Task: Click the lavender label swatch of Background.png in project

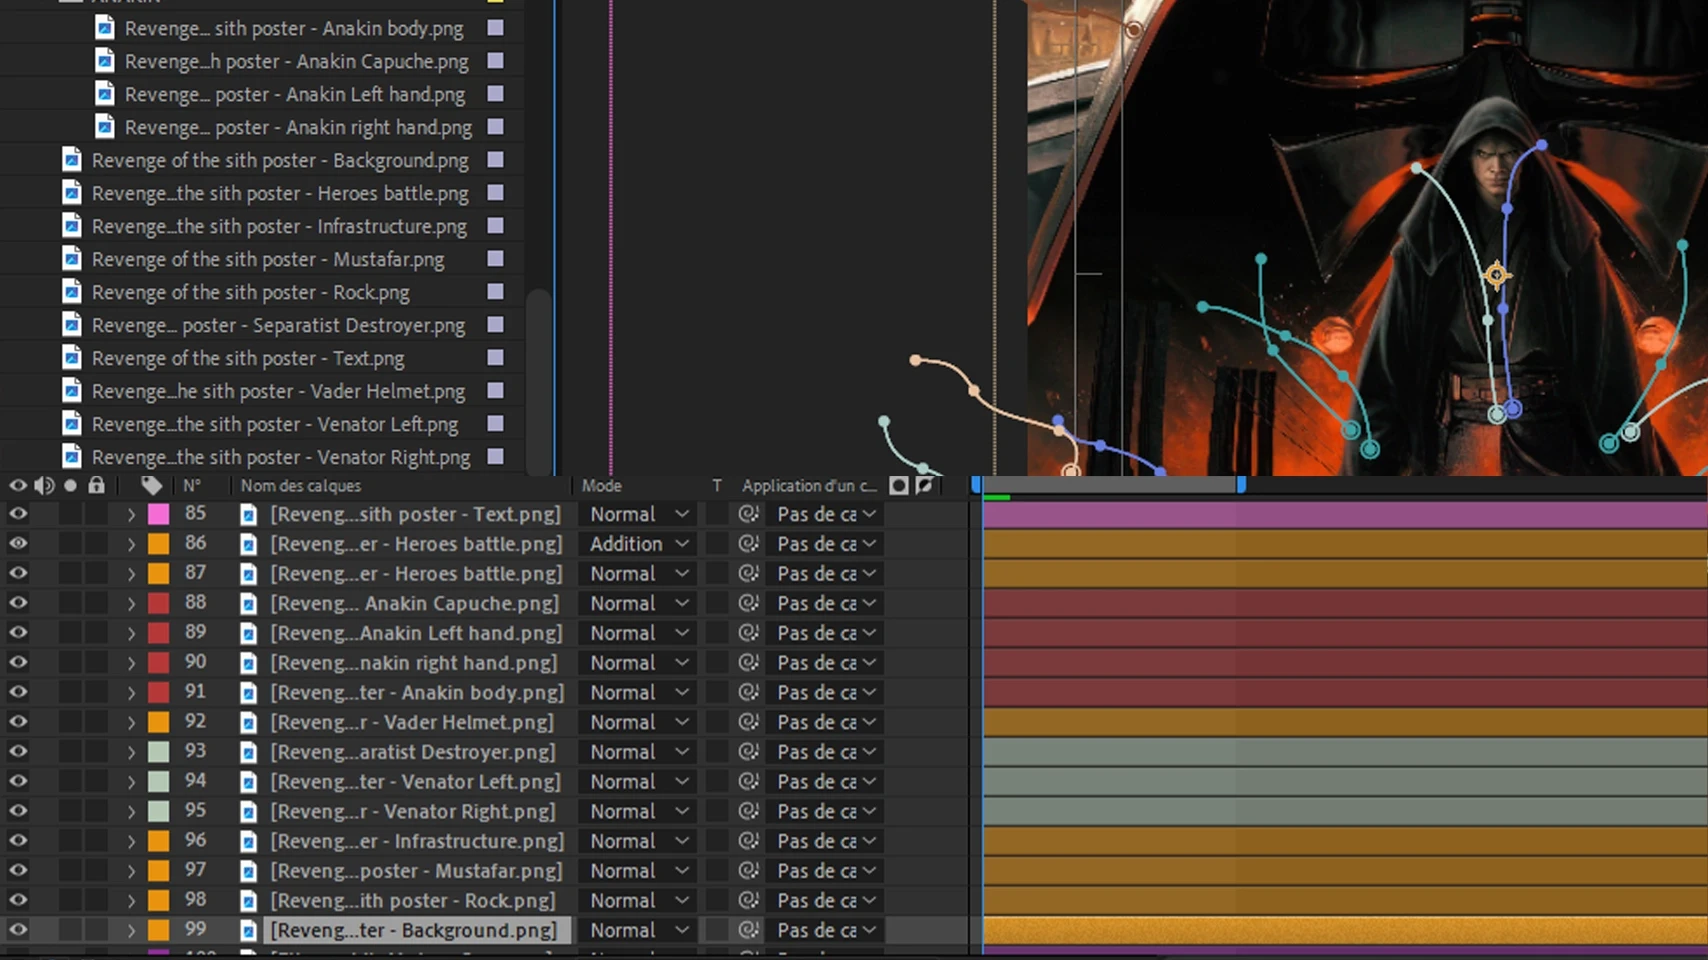Action: pos(495,160)
